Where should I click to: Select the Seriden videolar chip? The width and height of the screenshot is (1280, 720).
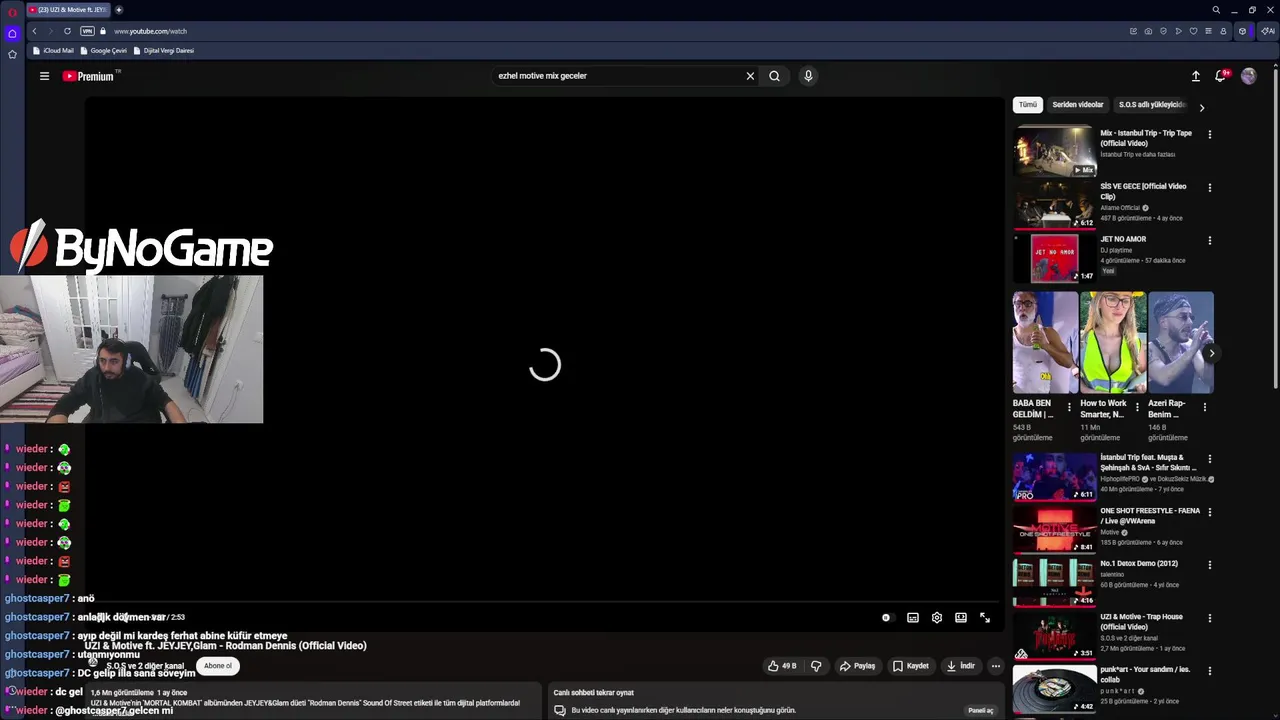tap(1077, 105)
